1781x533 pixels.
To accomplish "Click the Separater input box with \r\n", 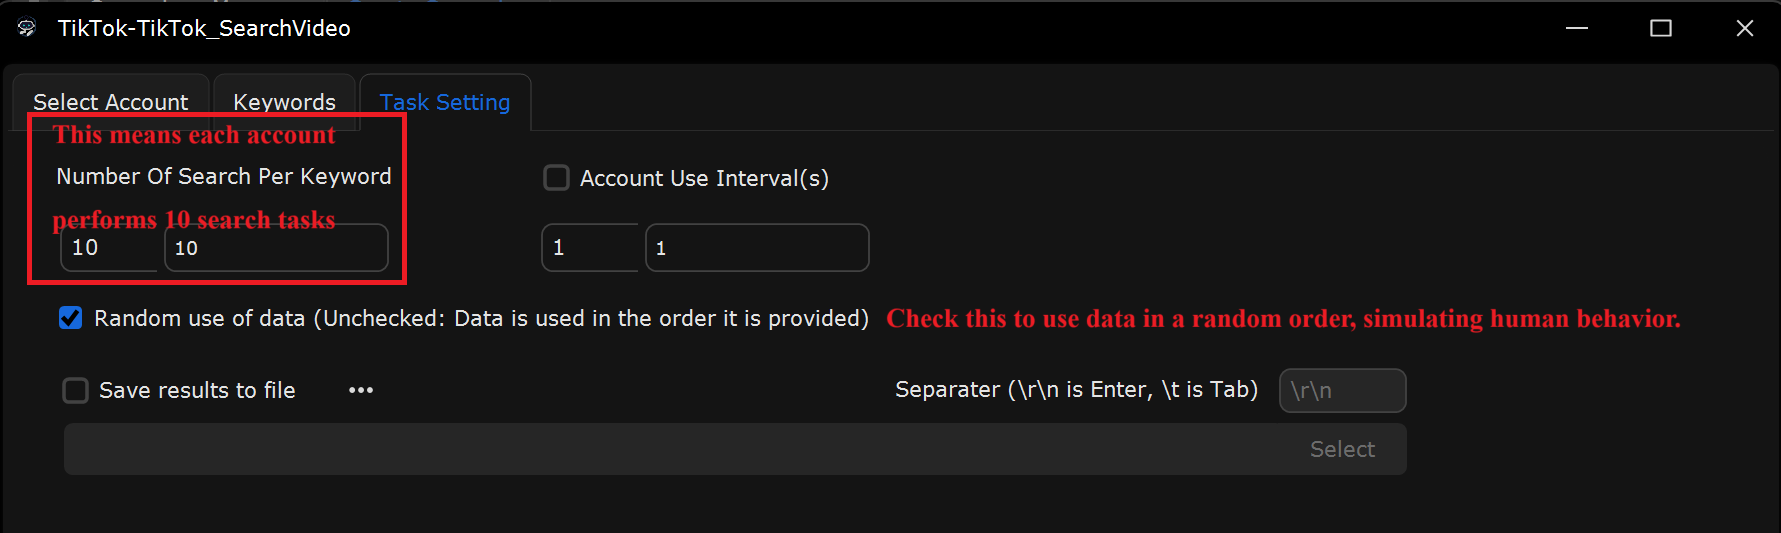I will tap(1343, 390).
